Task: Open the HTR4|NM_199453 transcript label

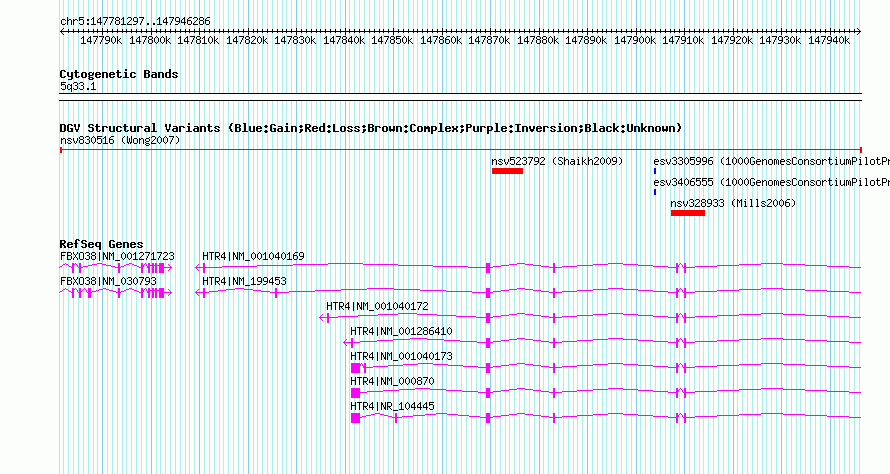Action: (x=244, y=282)
